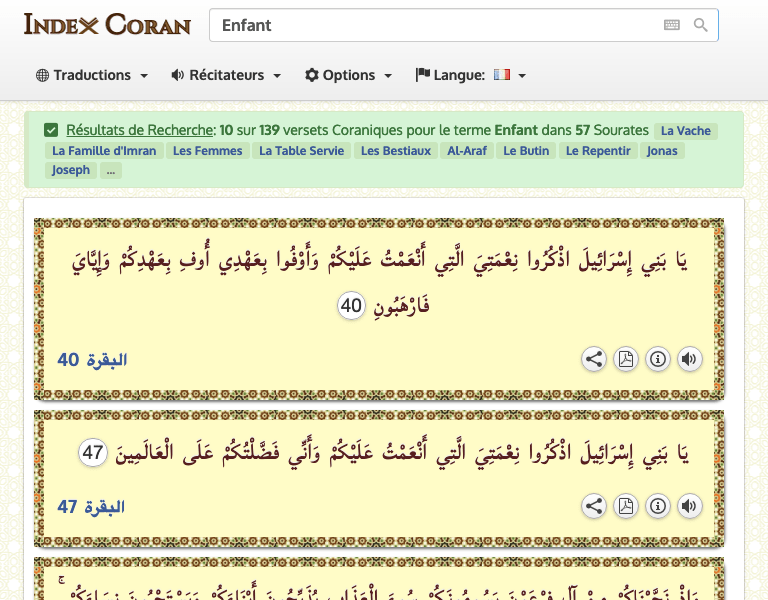Screen dimensions: 768x600
Task: Open the Traductions dropdown menu
Action: [92, 75]
